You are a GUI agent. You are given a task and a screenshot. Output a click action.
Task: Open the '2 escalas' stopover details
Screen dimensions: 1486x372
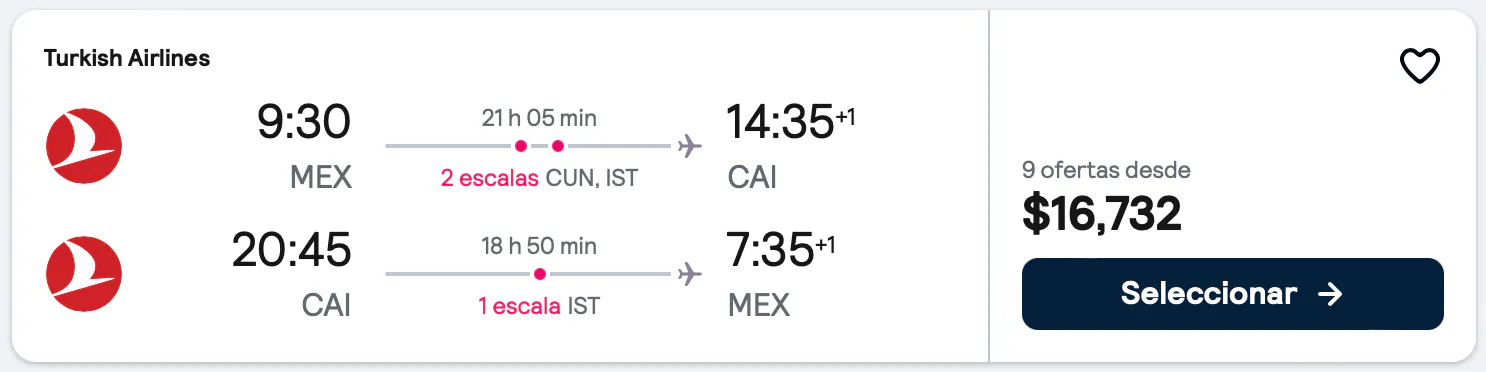pyautogui.click(x=490, y=178)
